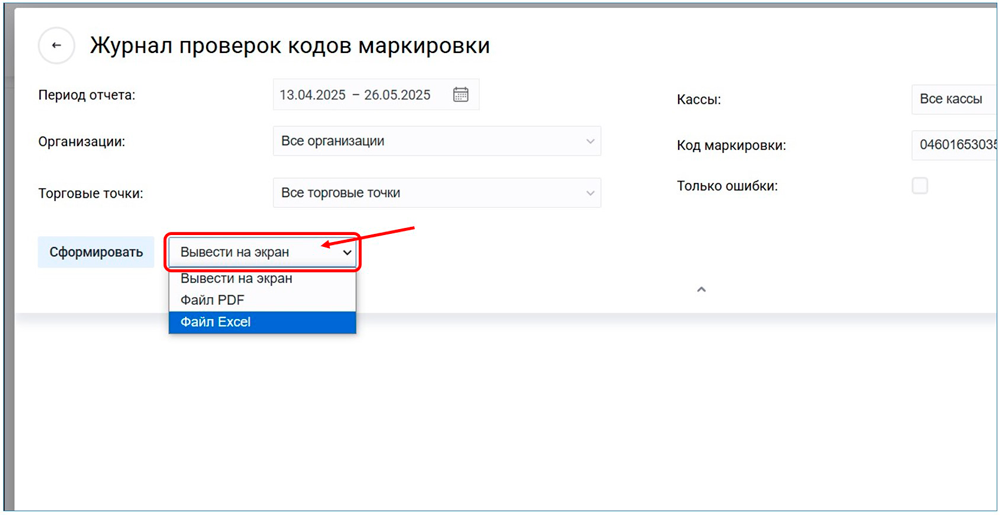This screenshot has width=1000, height=515.
Task: Click the start date 13.04.2025
Action: coord(312,95)
